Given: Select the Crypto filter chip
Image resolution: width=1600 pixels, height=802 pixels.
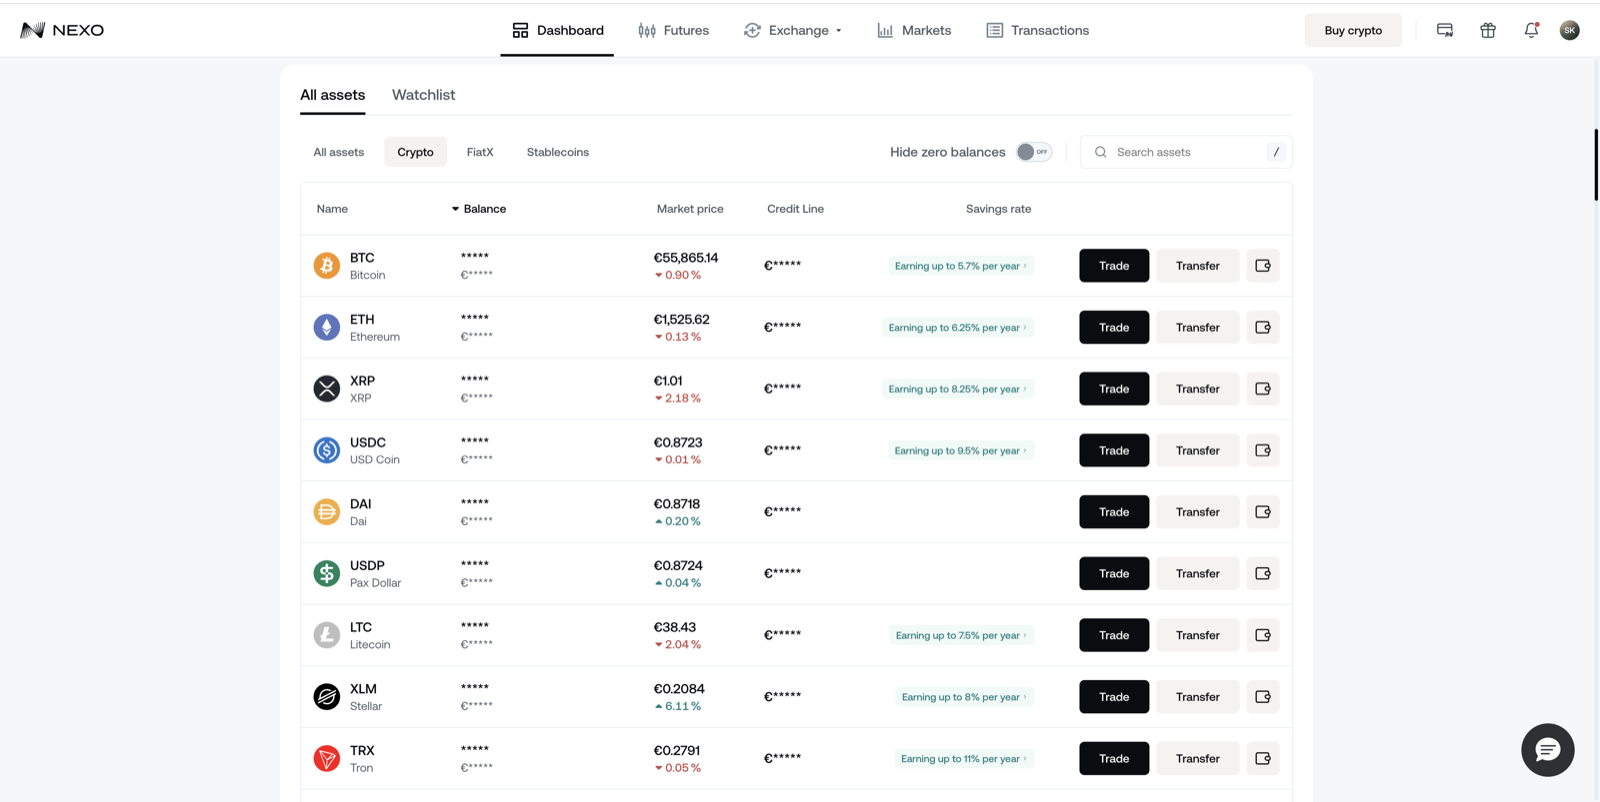Looking at the screenshot, I should (x=415, y=152).
